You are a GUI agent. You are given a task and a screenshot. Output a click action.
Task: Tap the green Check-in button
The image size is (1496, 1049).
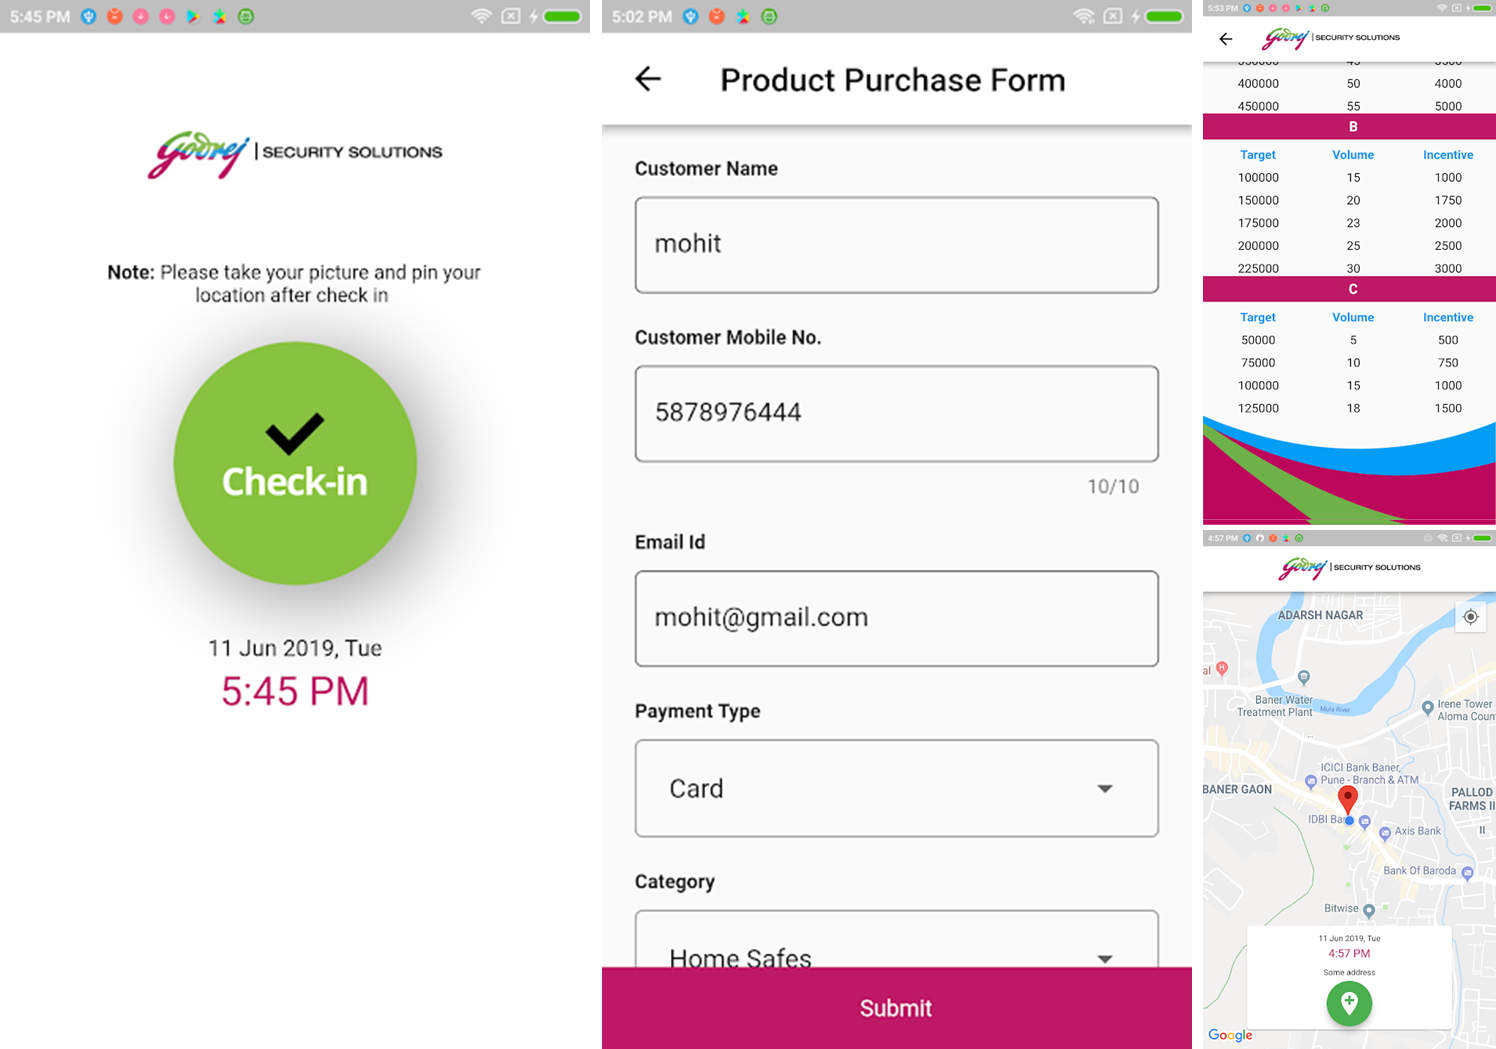(295, 463)
